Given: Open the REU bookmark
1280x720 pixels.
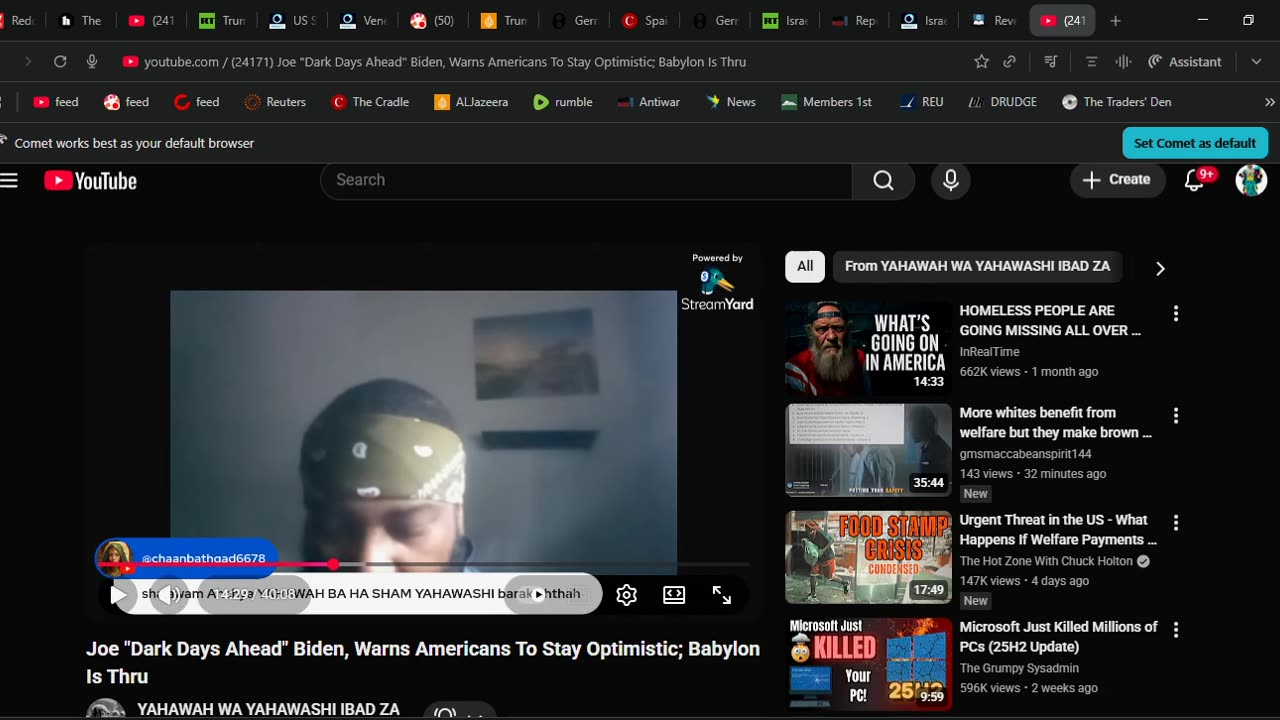Looking at the screenshot, I should 921,102.
